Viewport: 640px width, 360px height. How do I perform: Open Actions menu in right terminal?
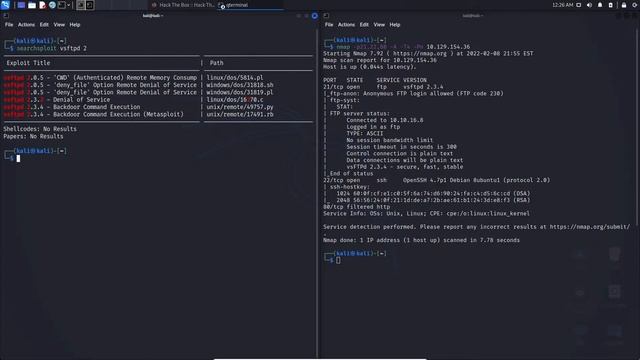(x=346, y=25)
